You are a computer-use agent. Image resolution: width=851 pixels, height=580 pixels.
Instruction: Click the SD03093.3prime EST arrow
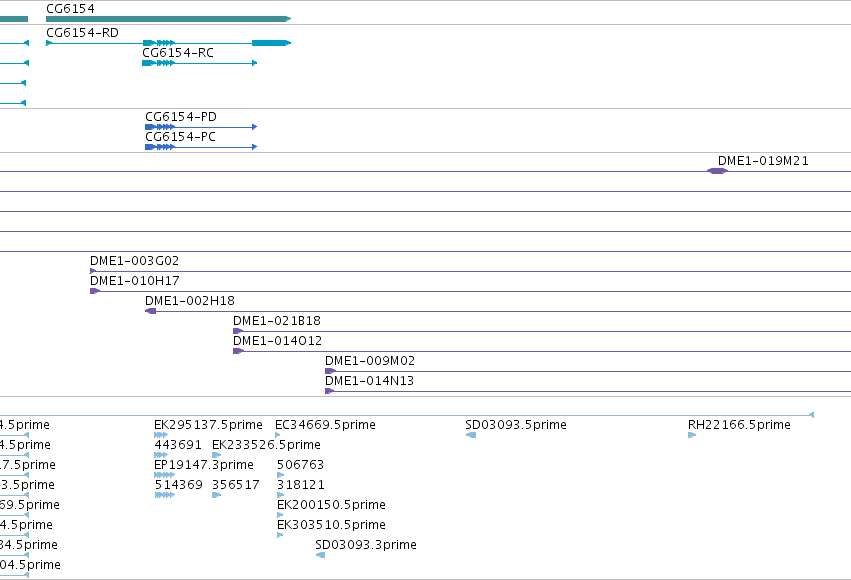coord(321,555)
